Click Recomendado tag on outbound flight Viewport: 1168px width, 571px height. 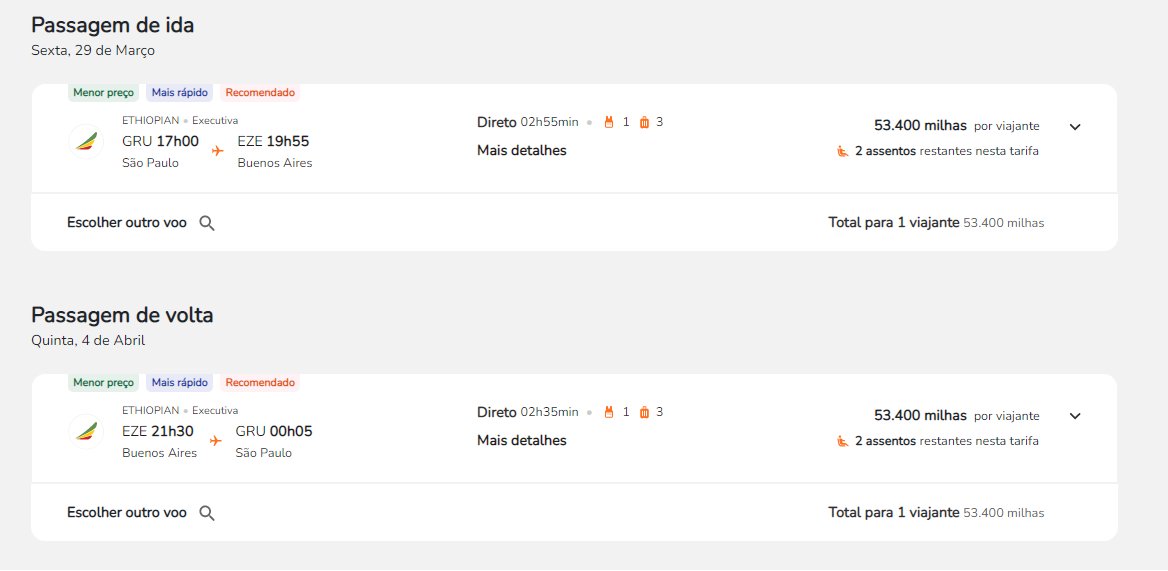coord(260,92)
